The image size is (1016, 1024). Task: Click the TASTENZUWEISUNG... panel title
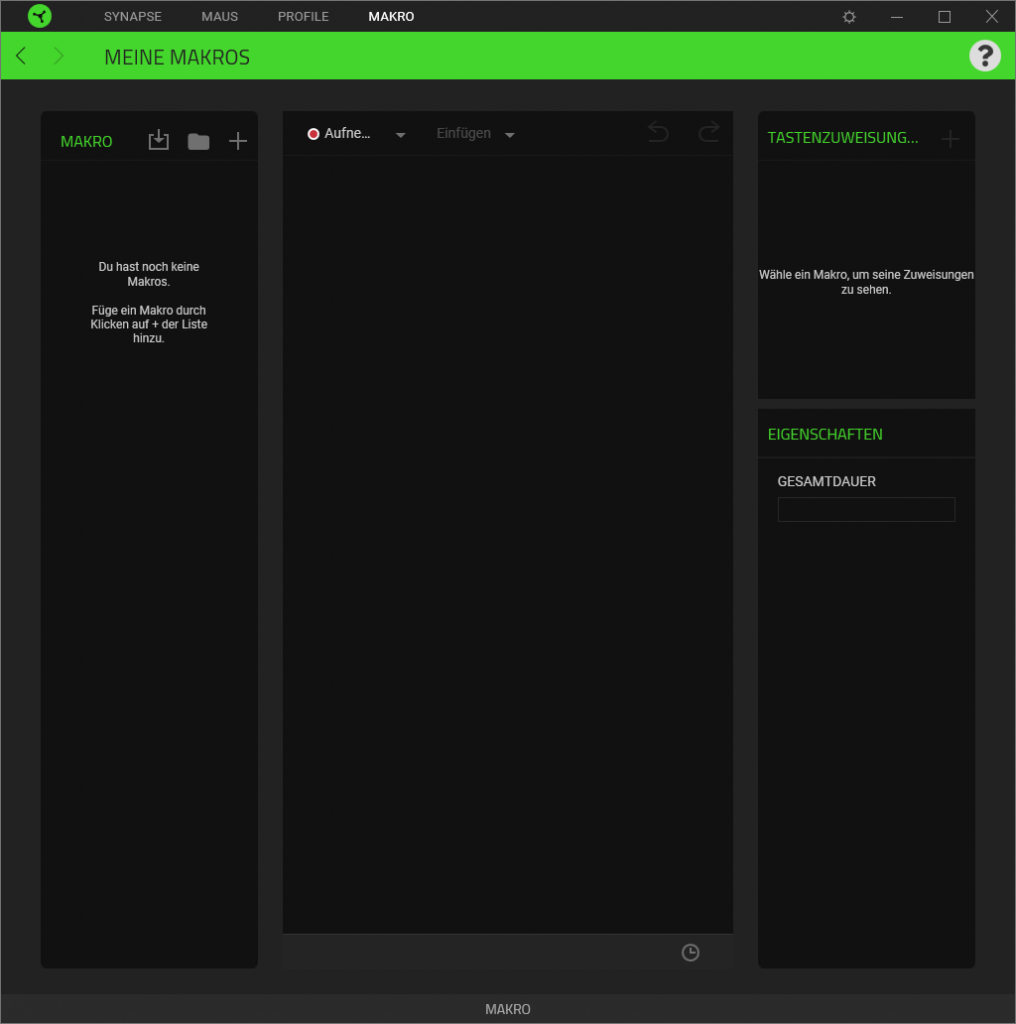click(843, 138)
